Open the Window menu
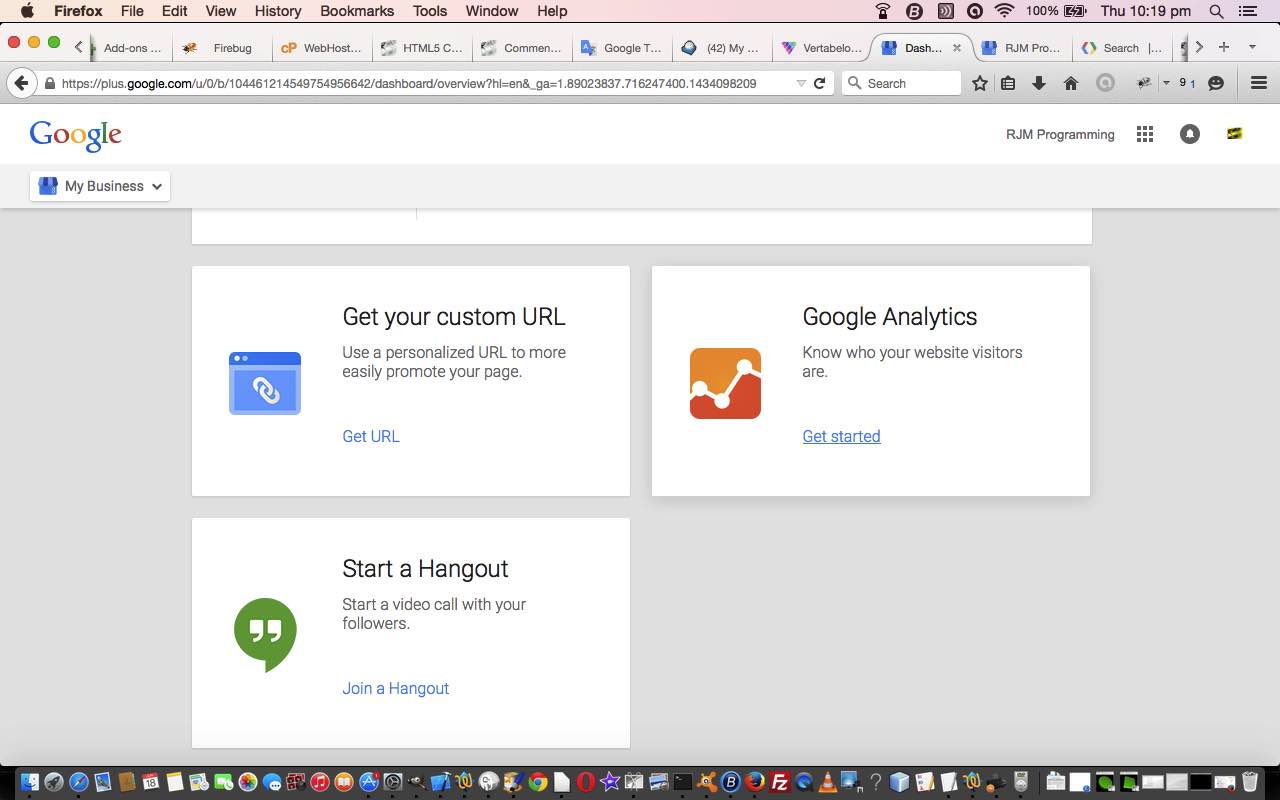This screenshot has width=1280, height=800. 492,11
